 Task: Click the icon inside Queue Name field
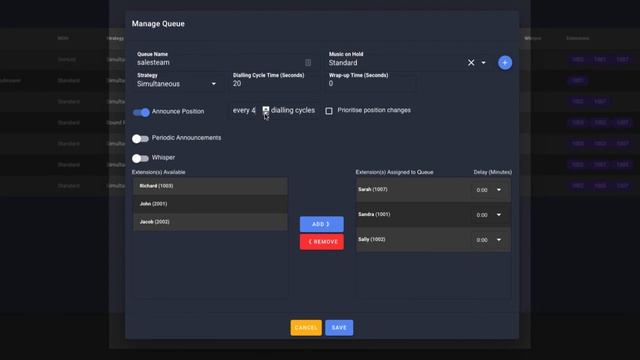[x=308, y=62]
